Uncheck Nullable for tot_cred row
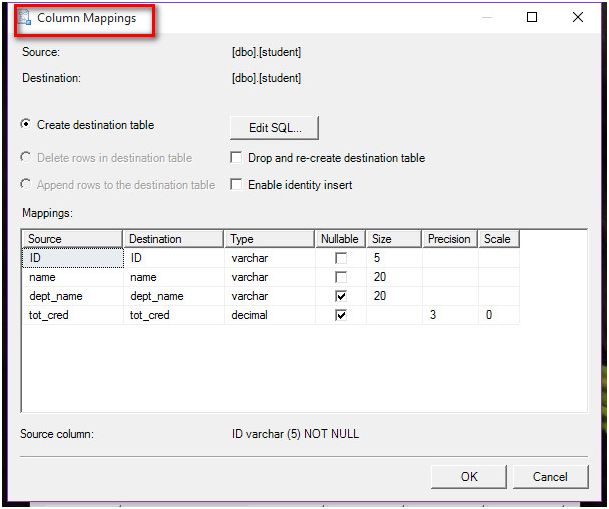This screenshot has width=609, height=509. pyautogui.click(x=341, y=315)
